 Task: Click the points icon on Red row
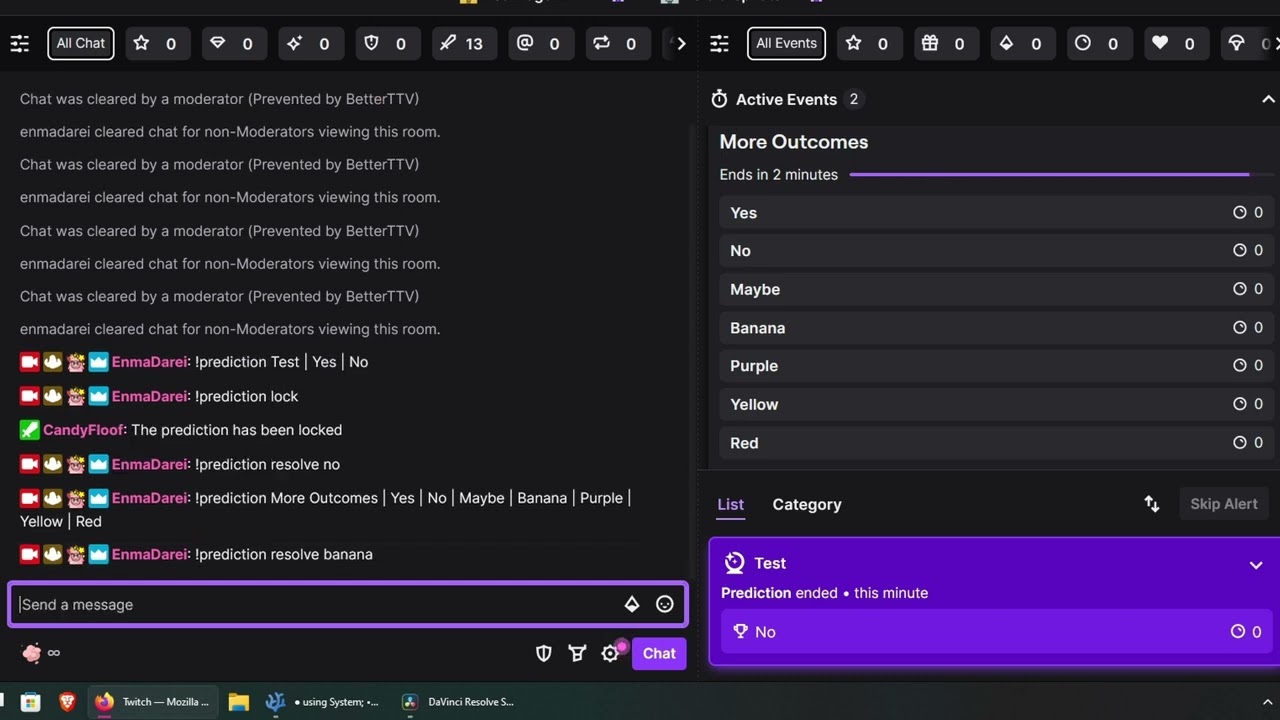pos(1240,442)
